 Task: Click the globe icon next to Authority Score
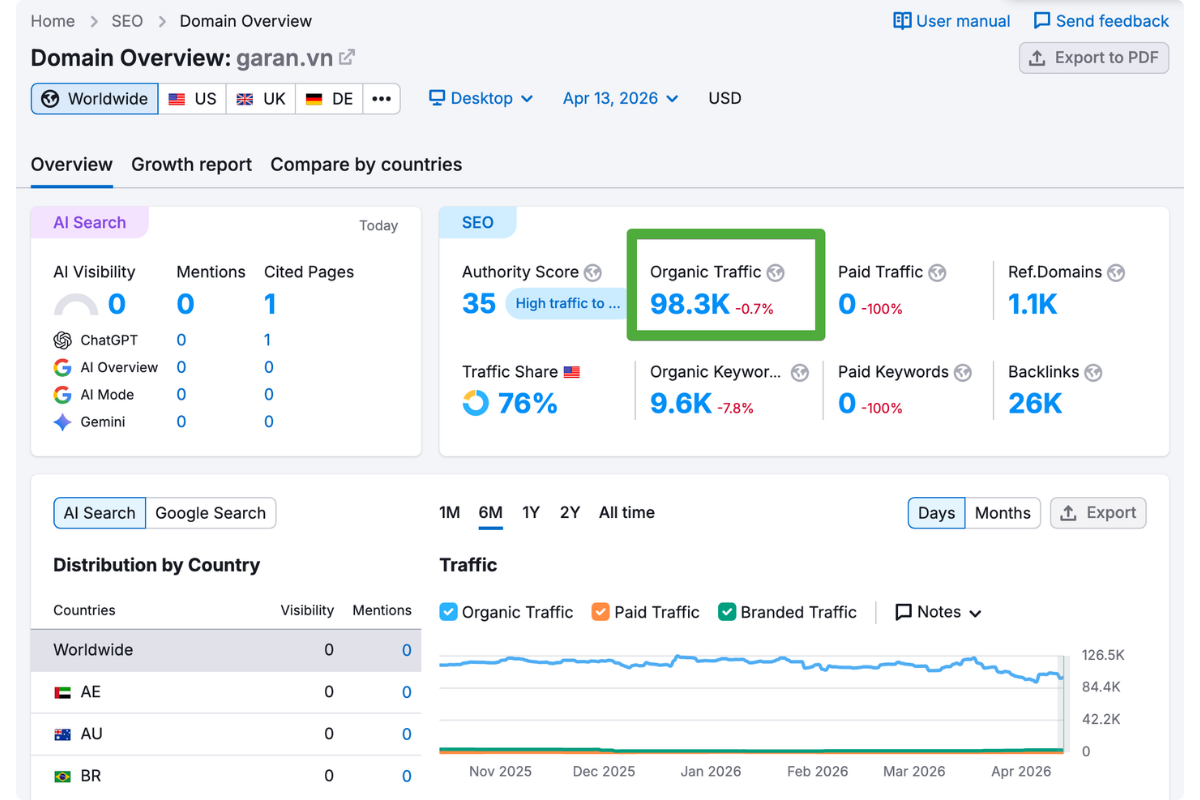(x=593, y=272)
